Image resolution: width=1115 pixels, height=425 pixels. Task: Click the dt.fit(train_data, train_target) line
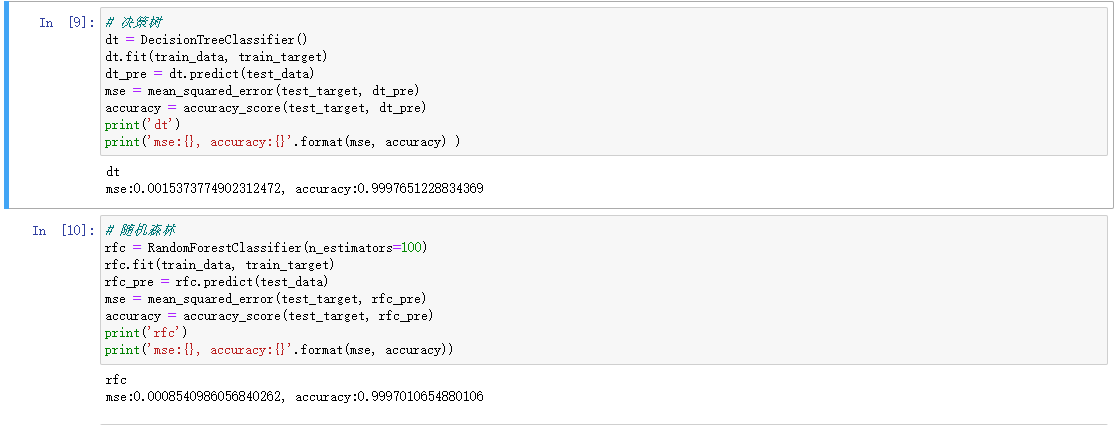click(x=215, y=56)
